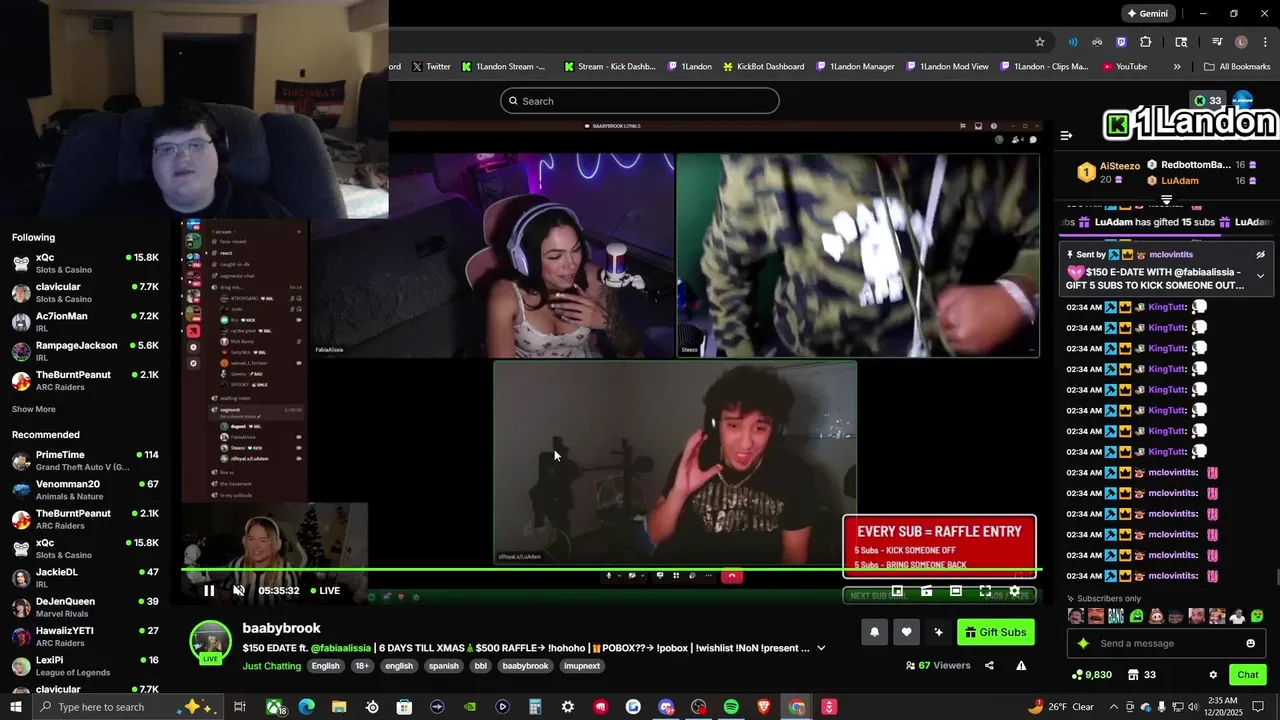The height and width of the screenshot is (720, 1280).
Task: Open video player settings gear
Action: (1014, 591)
